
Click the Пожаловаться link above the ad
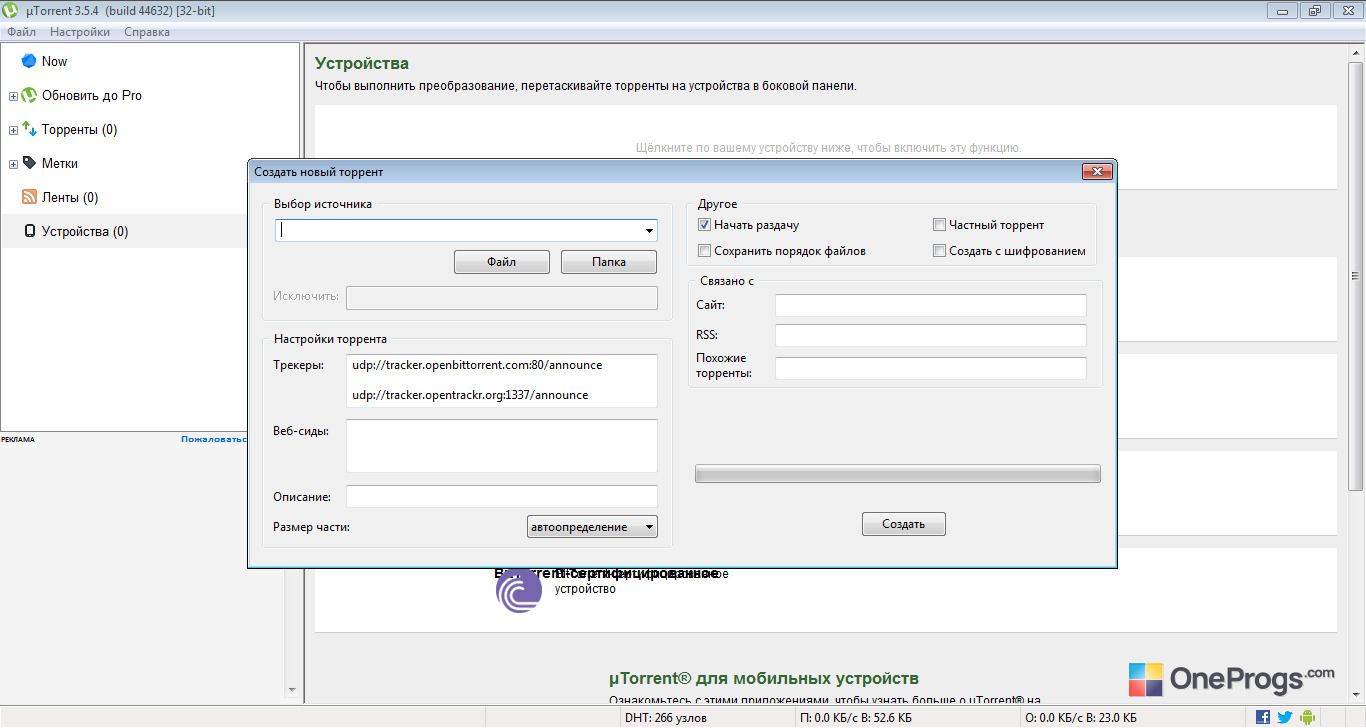[214, 439]
